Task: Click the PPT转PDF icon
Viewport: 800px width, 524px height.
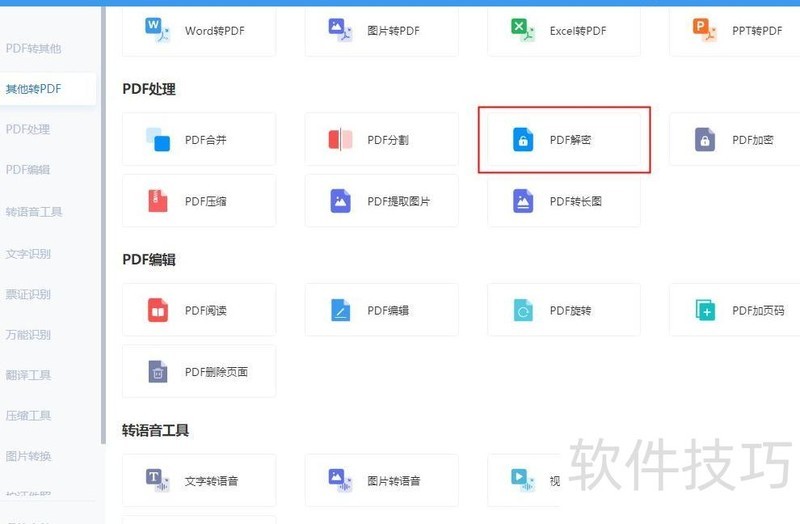Action: tap(705, 30)
